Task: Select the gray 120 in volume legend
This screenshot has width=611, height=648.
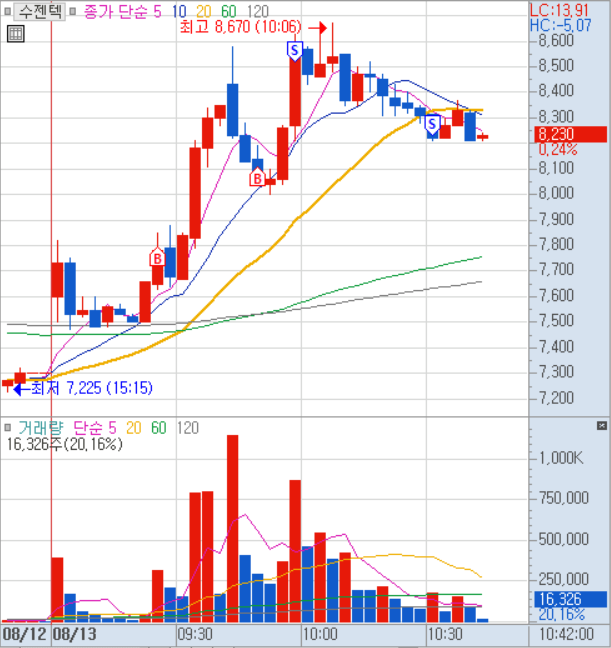Action: click(x=187, y=428)
